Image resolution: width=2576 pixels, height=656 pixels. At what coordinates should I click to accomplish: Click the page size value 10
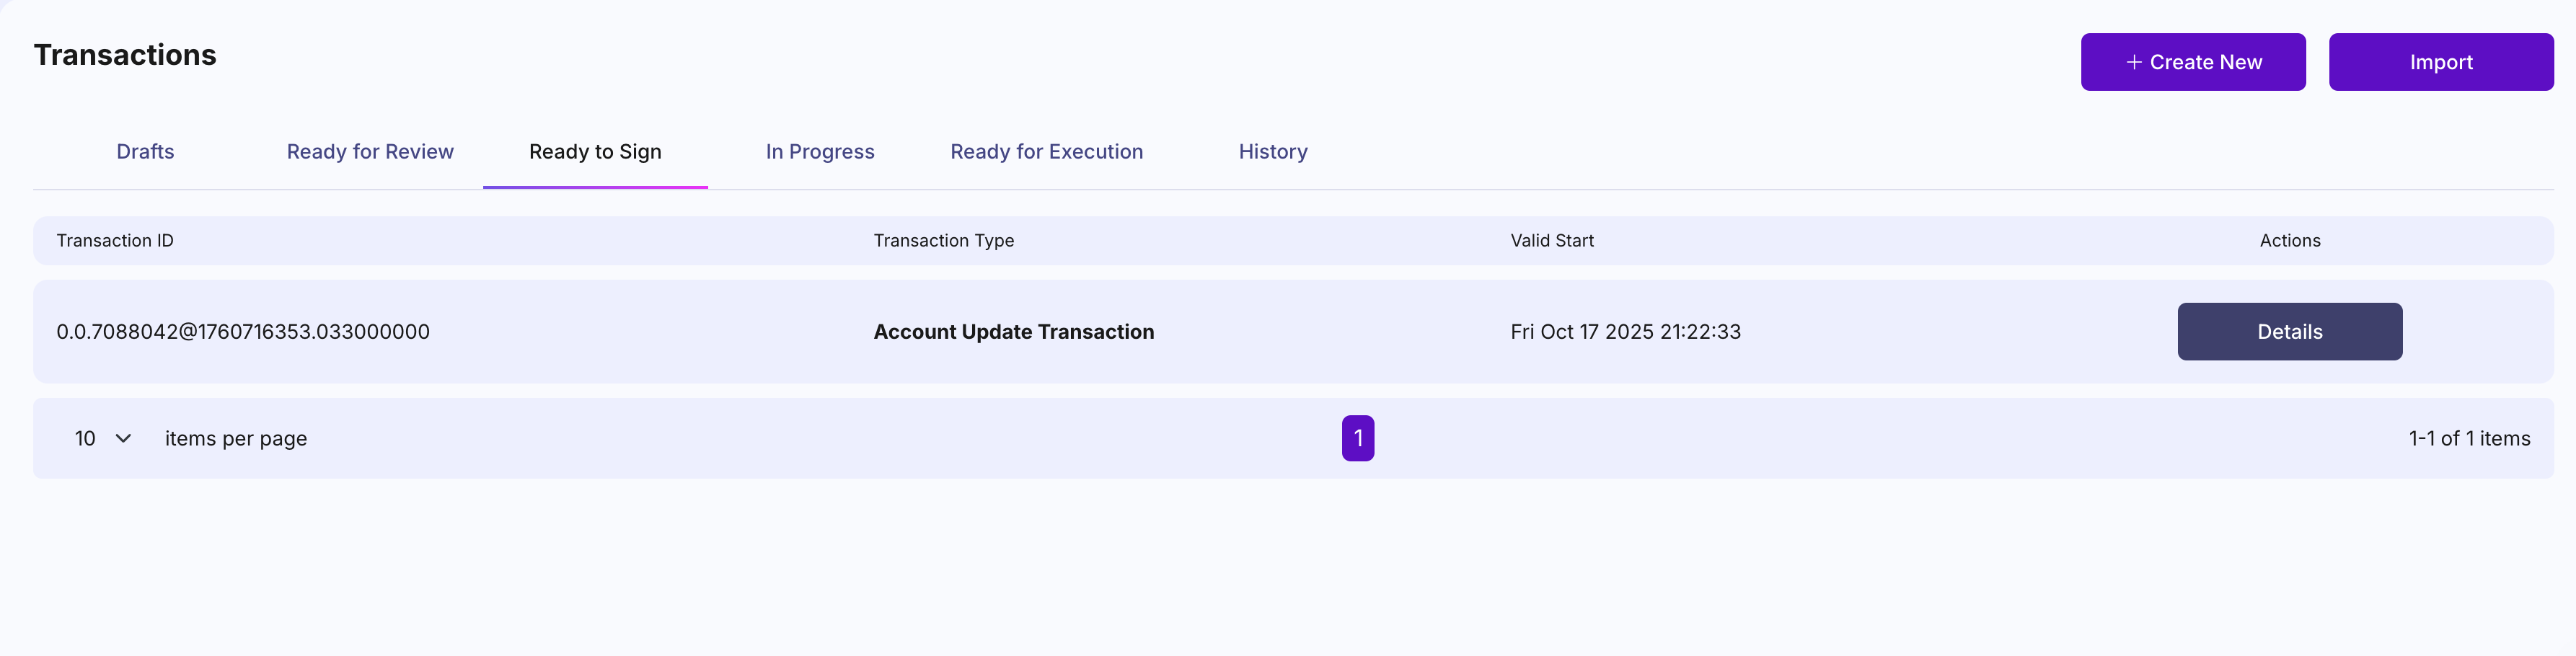pyautogui.click(x=86, y=438)
